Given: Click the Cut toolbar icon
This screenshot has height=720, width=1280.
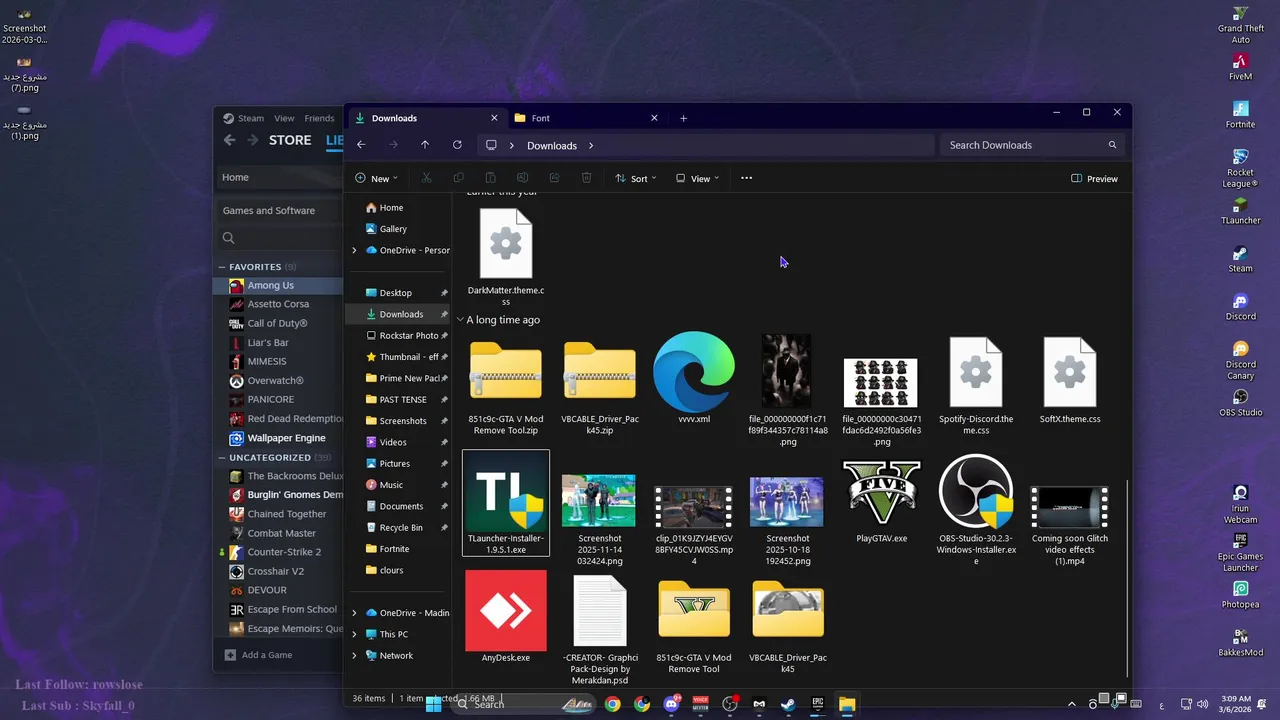Looking at the screenshot, I should pyautogui.click(x=426, y=178).
